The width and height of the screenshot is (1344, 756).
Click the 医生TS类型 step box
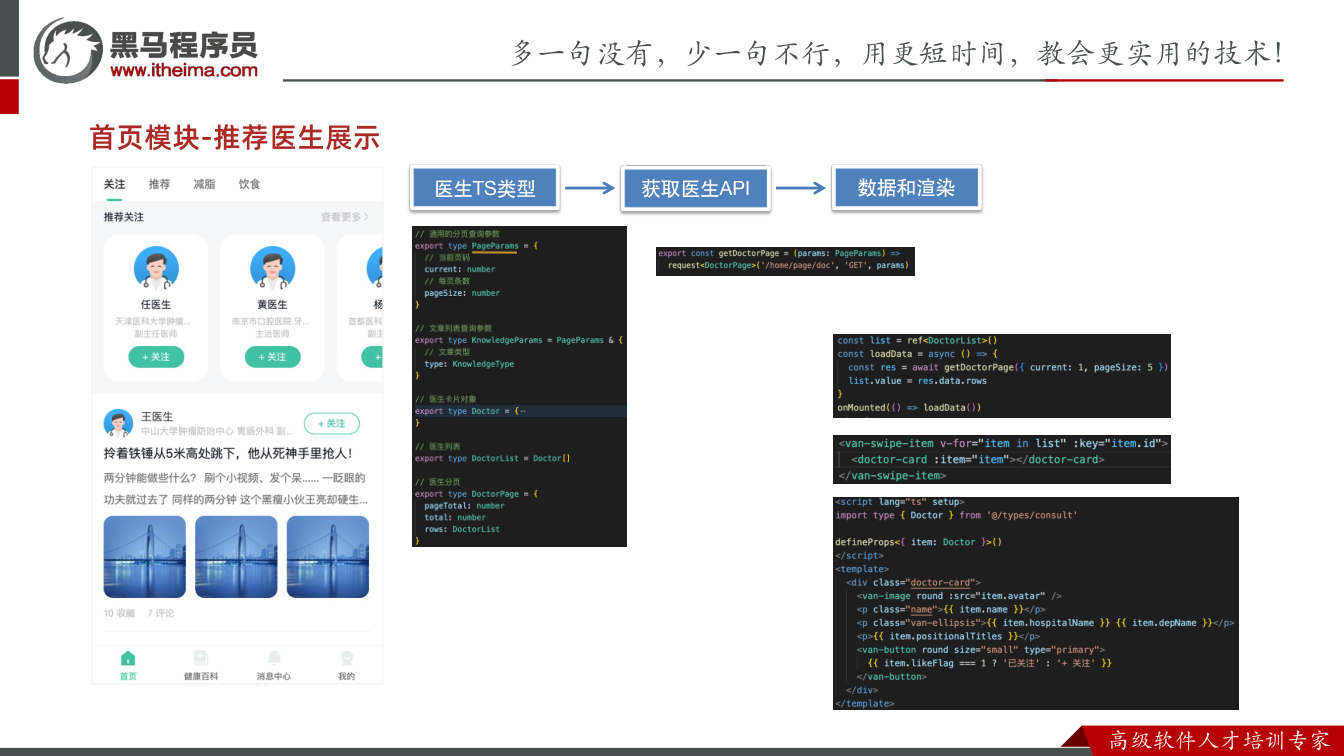(x=485, y=188)
